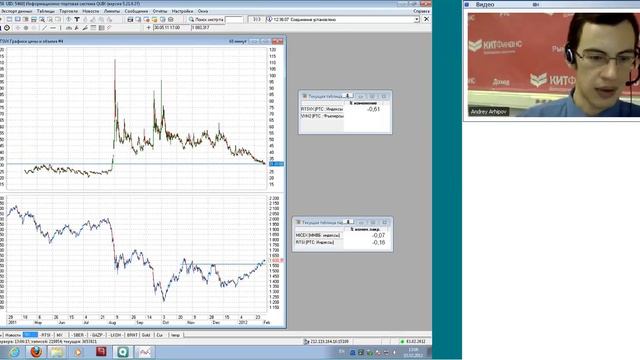Click the -0,16 change value cell

coord(378,242)
